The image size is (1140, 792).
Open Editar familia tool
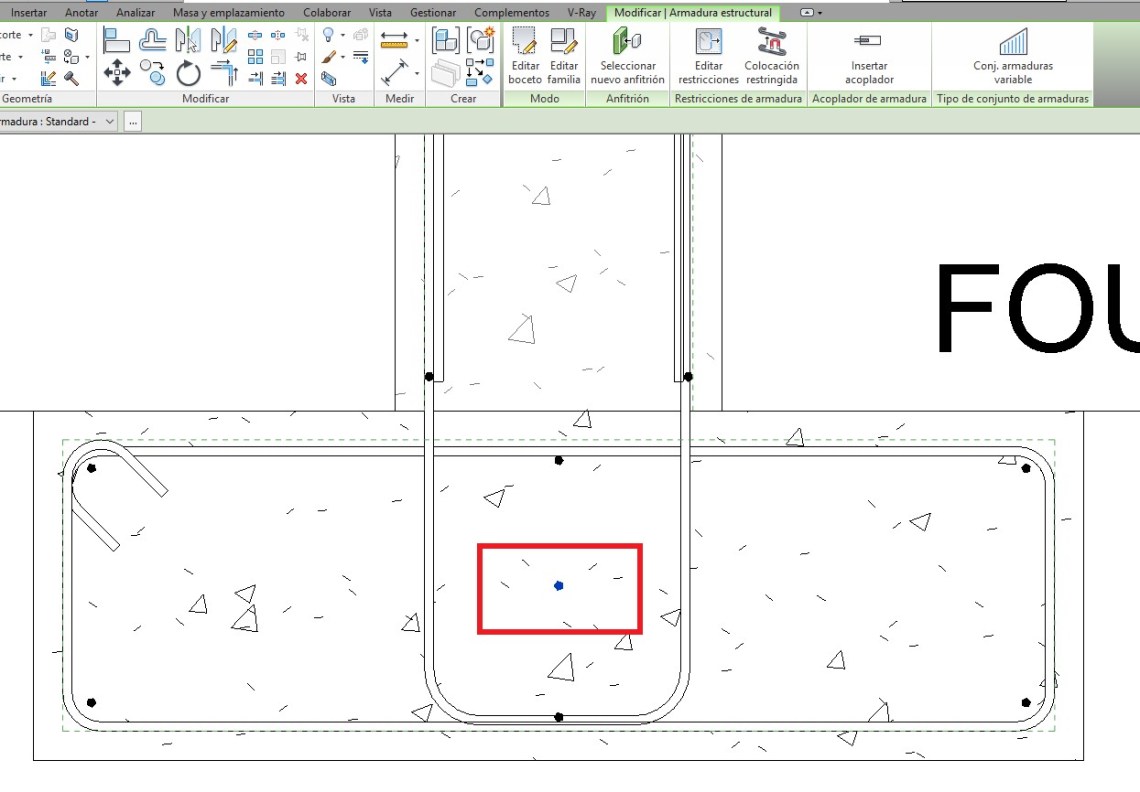point(564,56)
